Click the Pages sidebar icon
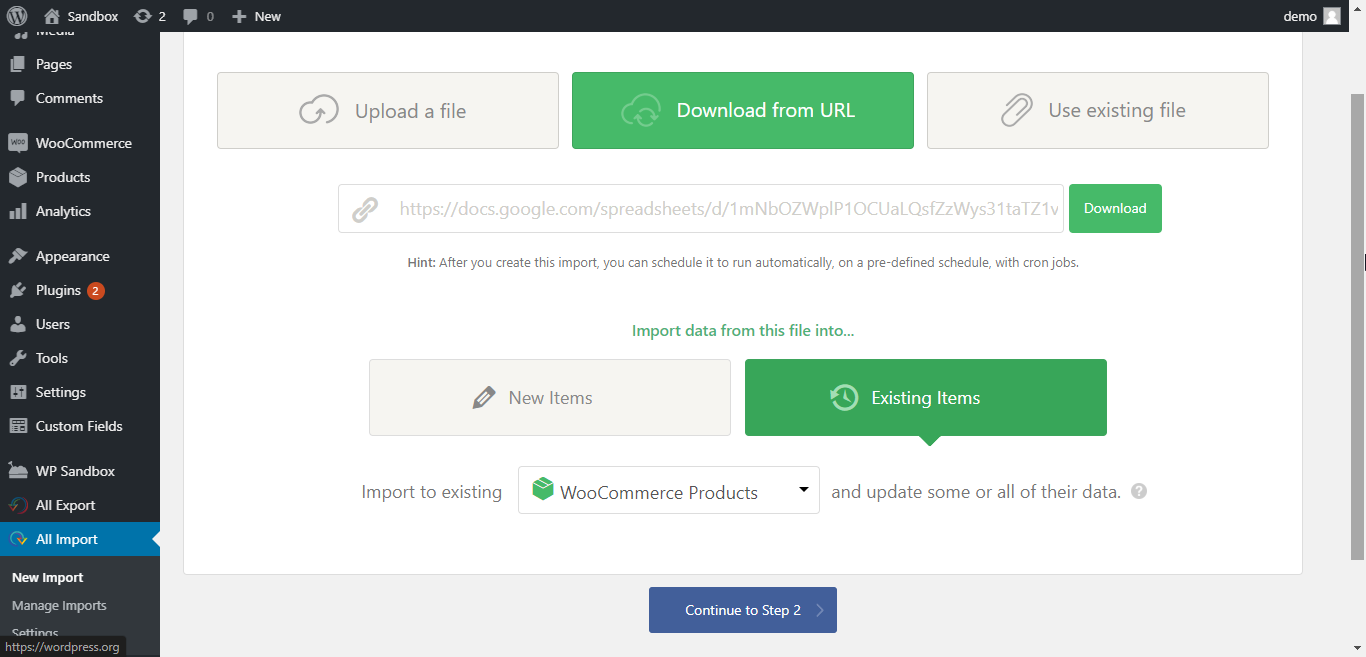 click(x=18, y=64)
